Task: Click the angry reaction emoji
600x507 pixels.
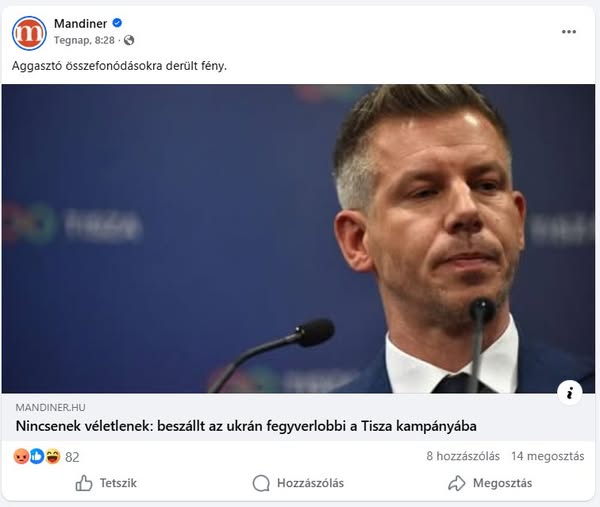Action: point(21,456)
